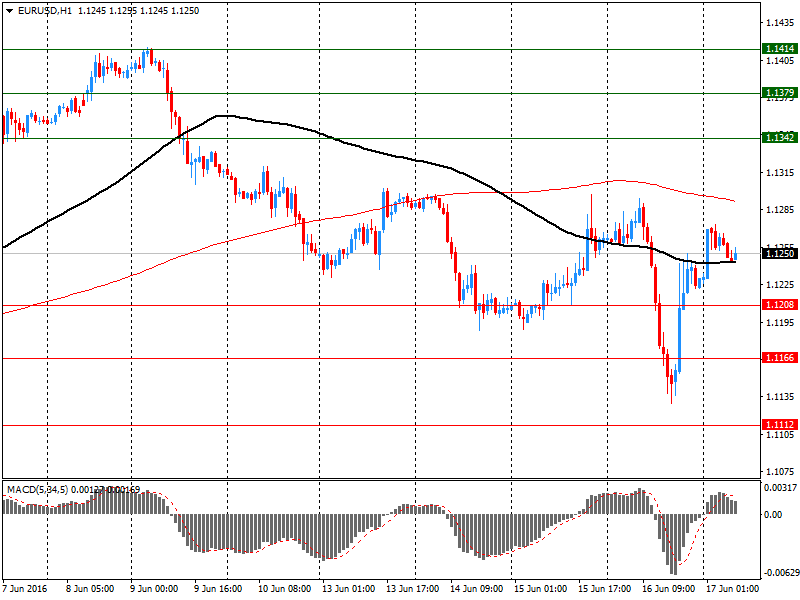
Task: Select the 1.1414 green resistance level label
Action: 779,48
